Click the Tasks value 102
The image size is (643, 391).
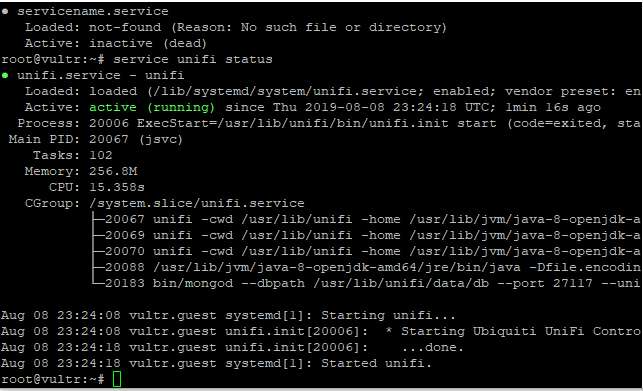100,155
